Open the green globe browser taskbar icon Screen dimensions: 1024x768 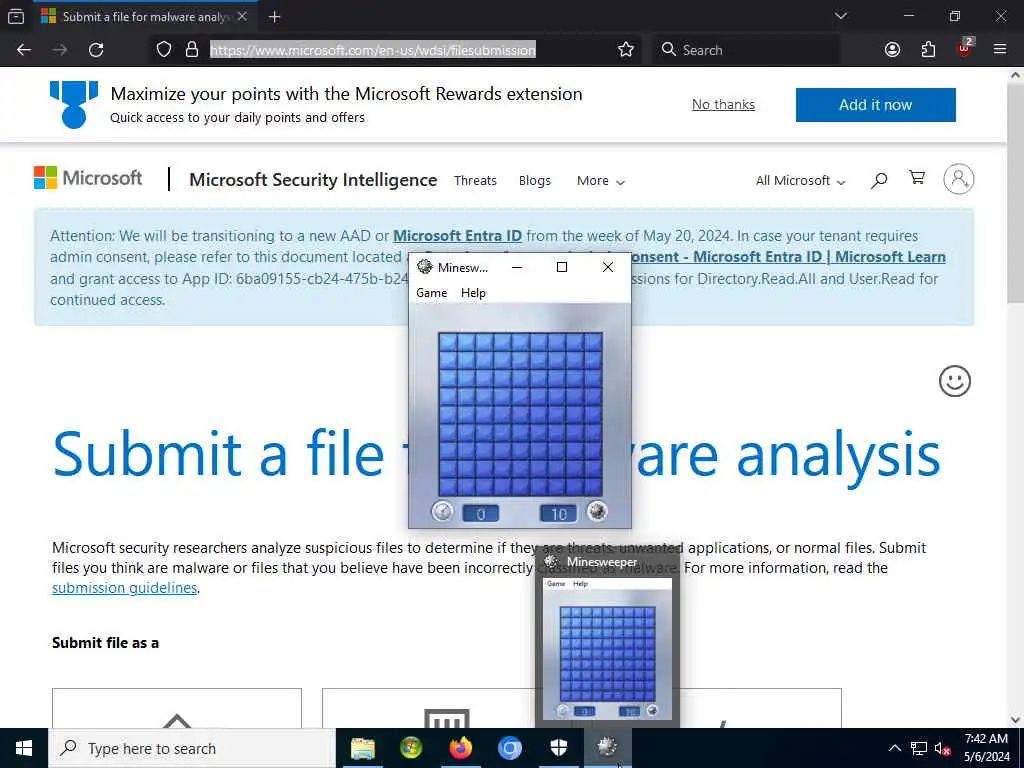411,748
